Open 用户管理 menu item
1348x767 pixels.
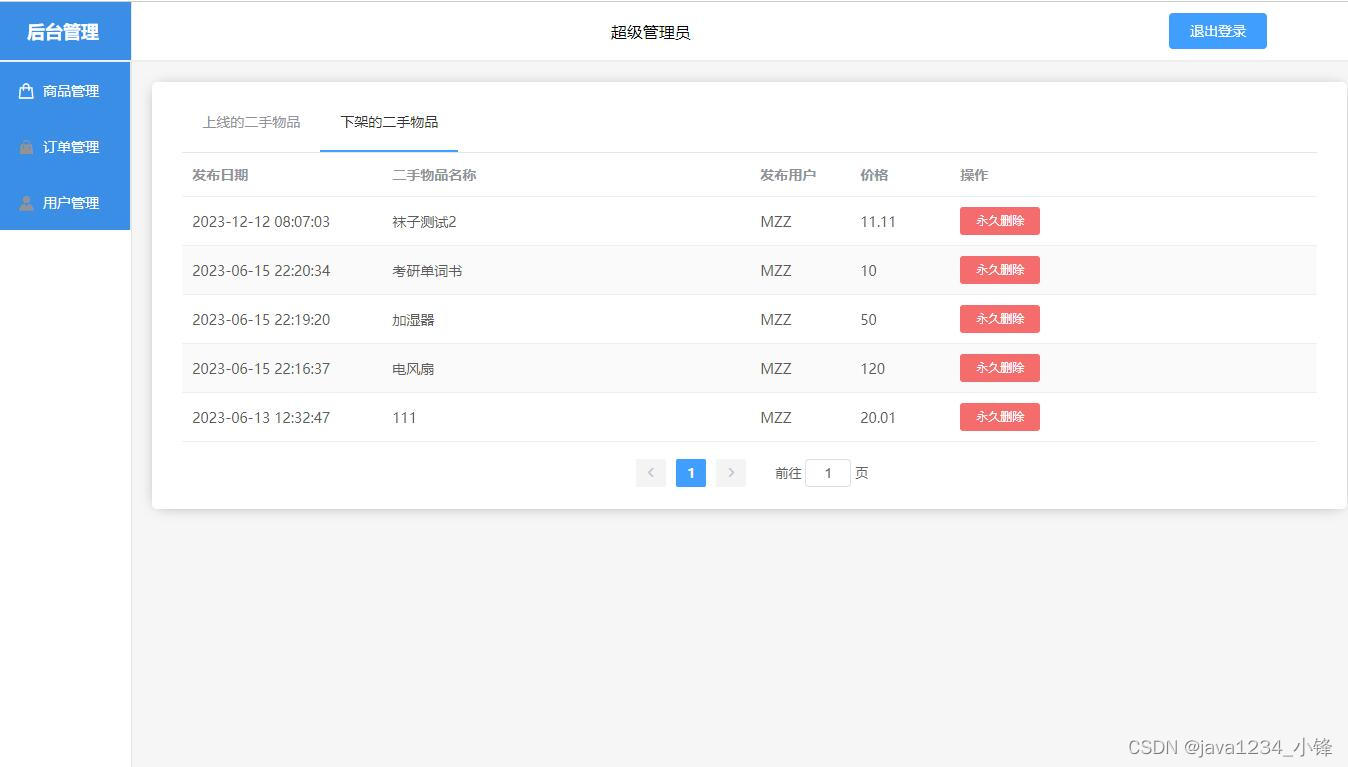coord(65,203)
